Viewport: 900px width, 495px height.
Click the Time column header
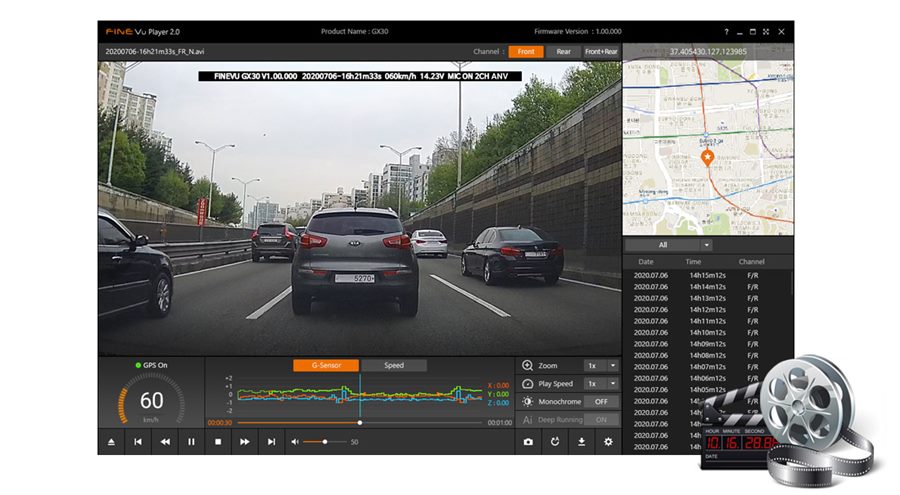point(693,262)
